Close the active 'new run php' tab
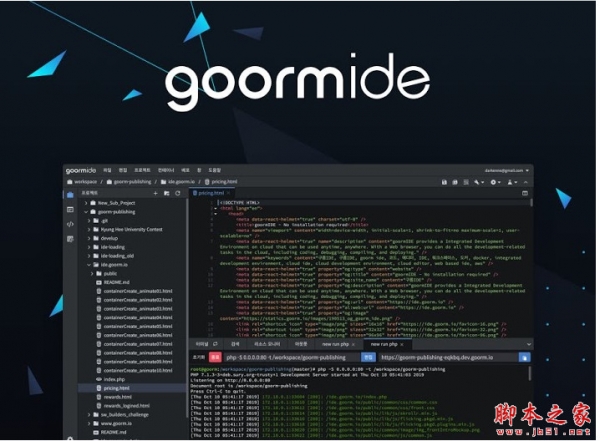This screenshot has height=441, width=600. coord(402,345)
